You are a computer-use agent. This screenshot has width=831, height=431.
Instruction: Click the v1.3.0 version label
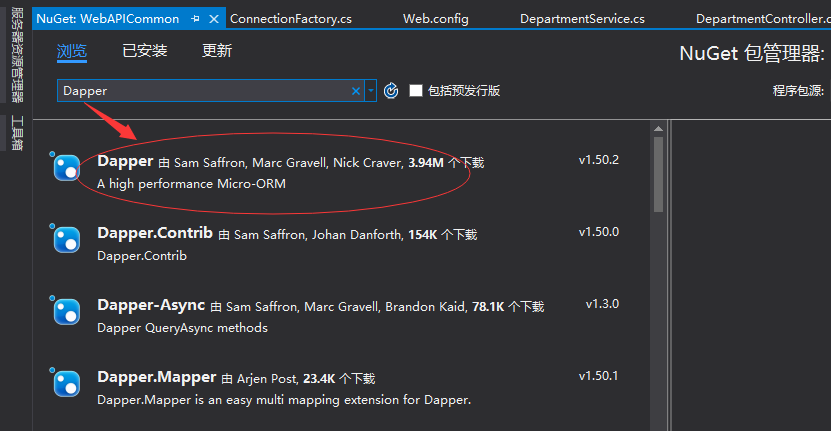[x=602, y=304]
